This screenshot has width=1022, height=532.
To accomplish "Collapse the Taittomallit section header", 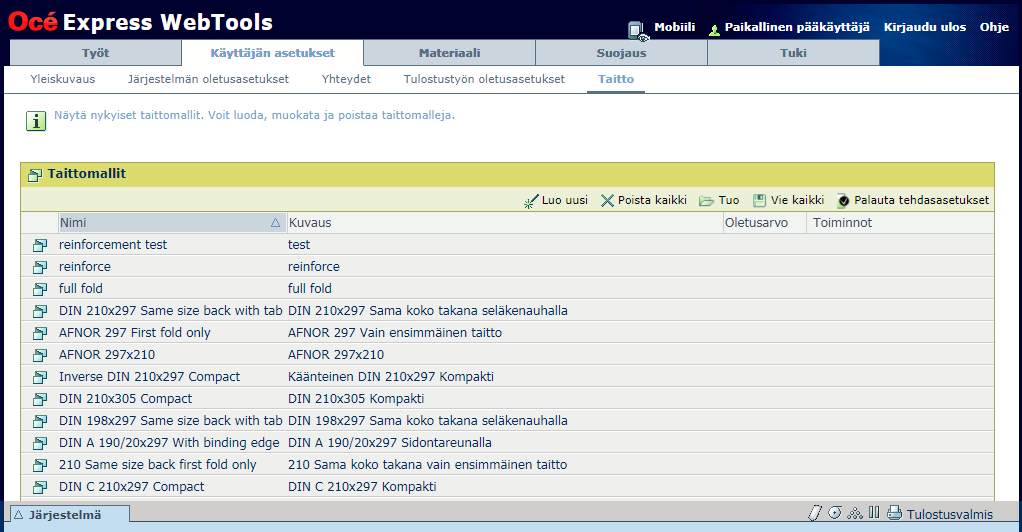I will tap(35, 174).
